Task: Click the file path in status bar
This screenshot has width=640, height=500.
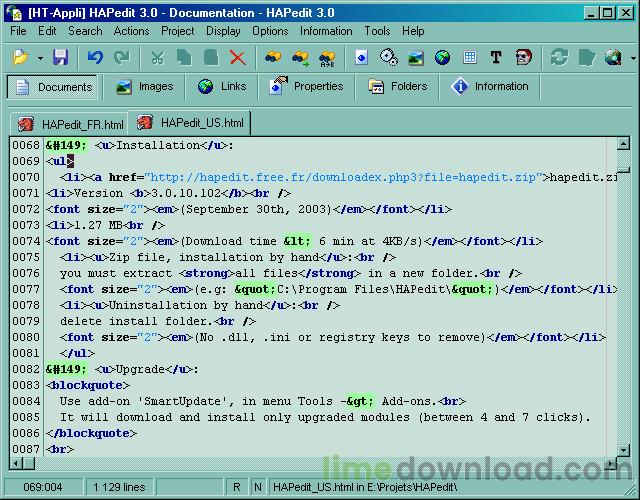Action: [365, 487]
